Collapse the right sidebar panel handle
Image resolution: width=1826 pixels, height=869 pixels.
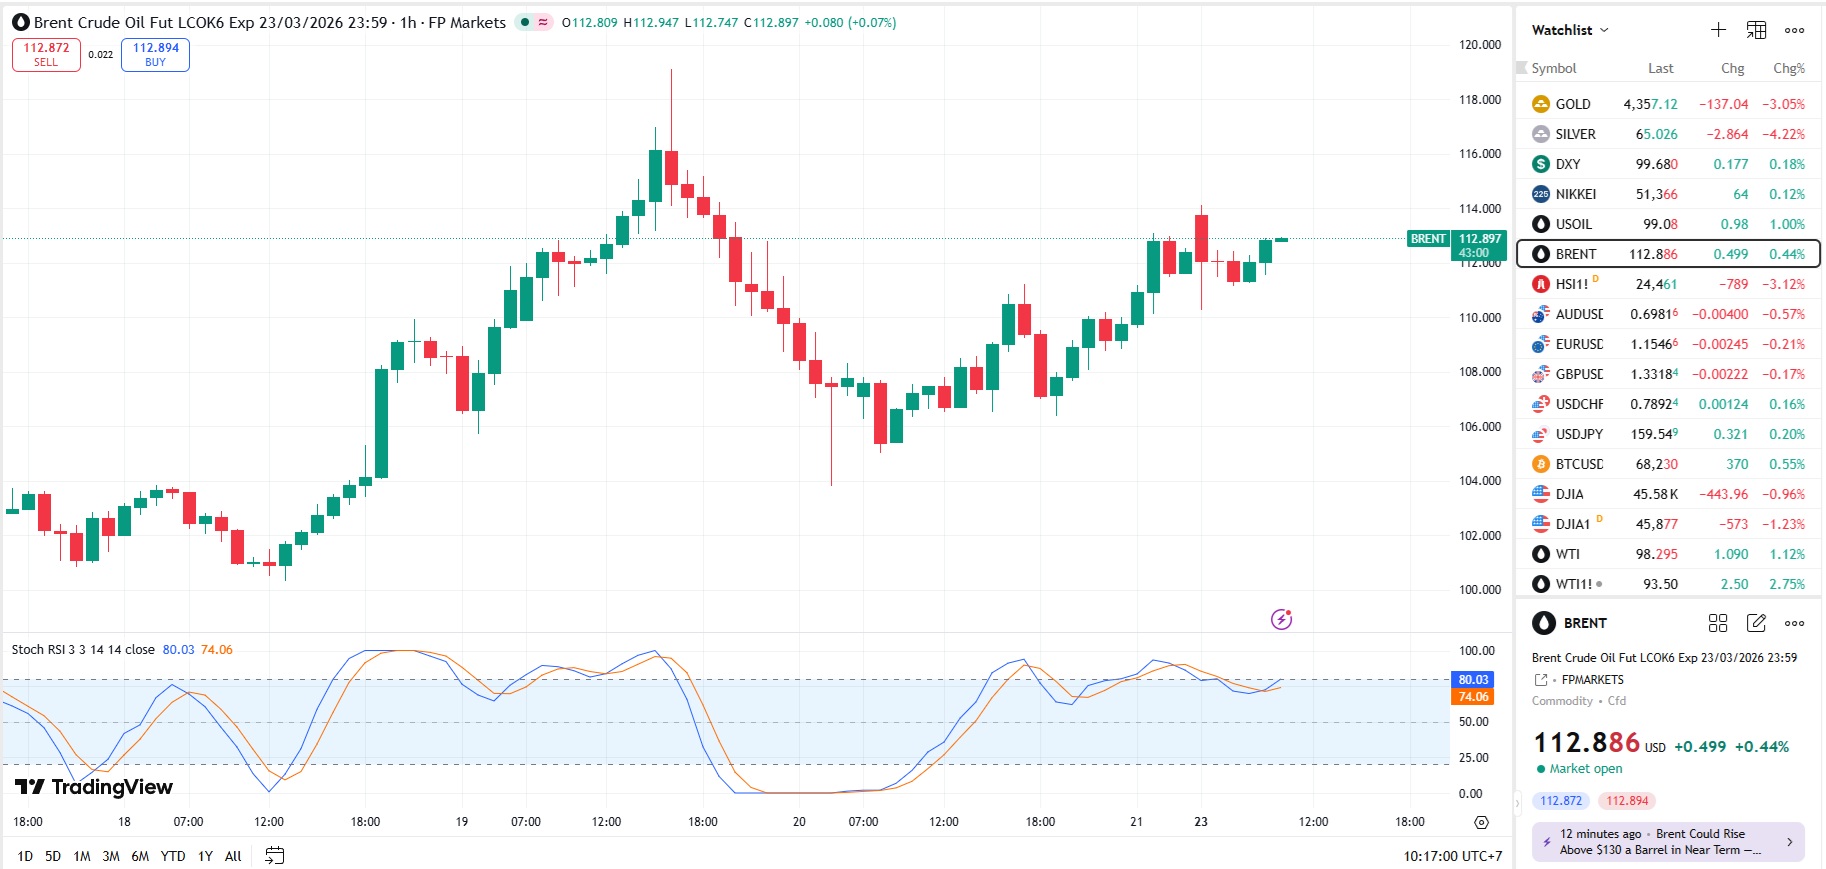tap(1517, 801)
